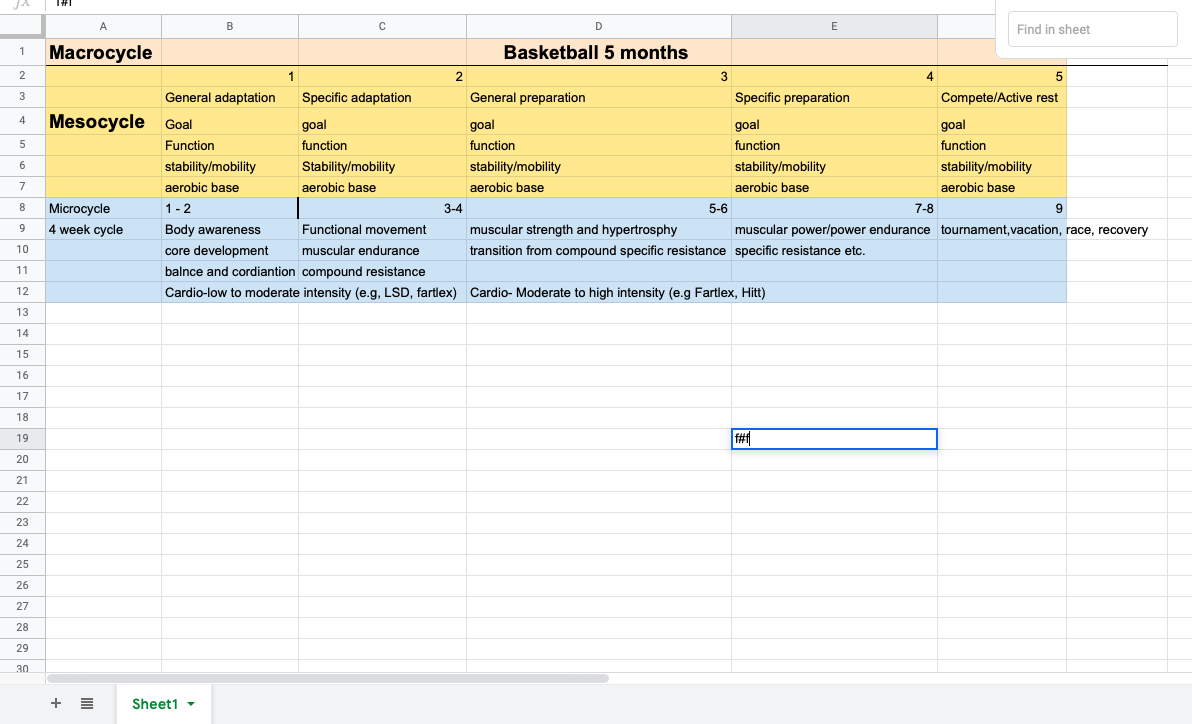Select the Basketball 5 months title cell
The image size is (1192, 724).
(x=598, y=51)
